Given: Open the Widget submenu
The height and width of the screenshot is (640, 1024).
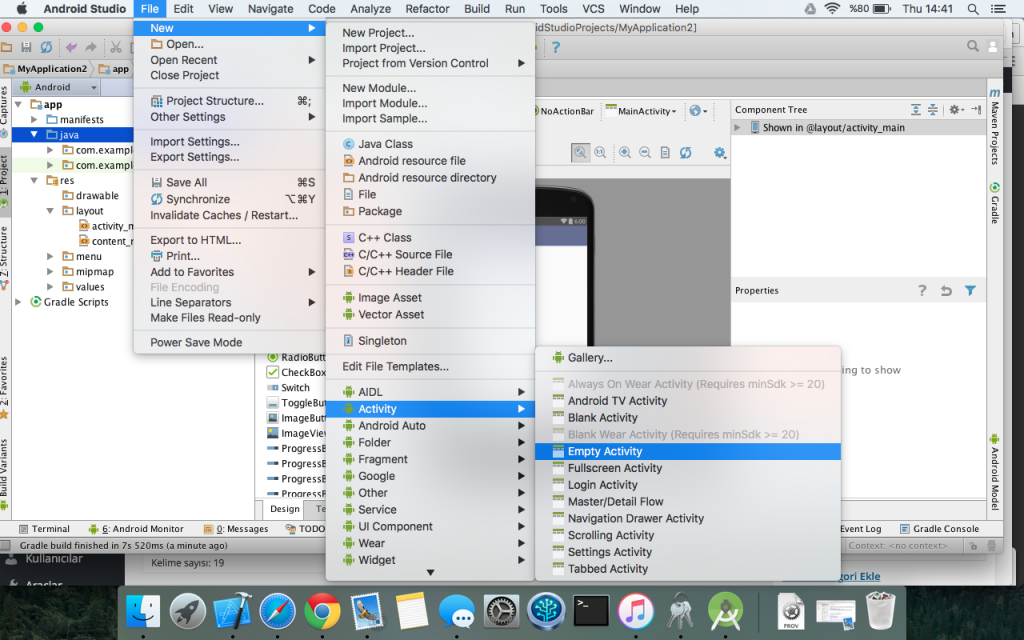Looking at the screenshot, I should coord(430,560).
